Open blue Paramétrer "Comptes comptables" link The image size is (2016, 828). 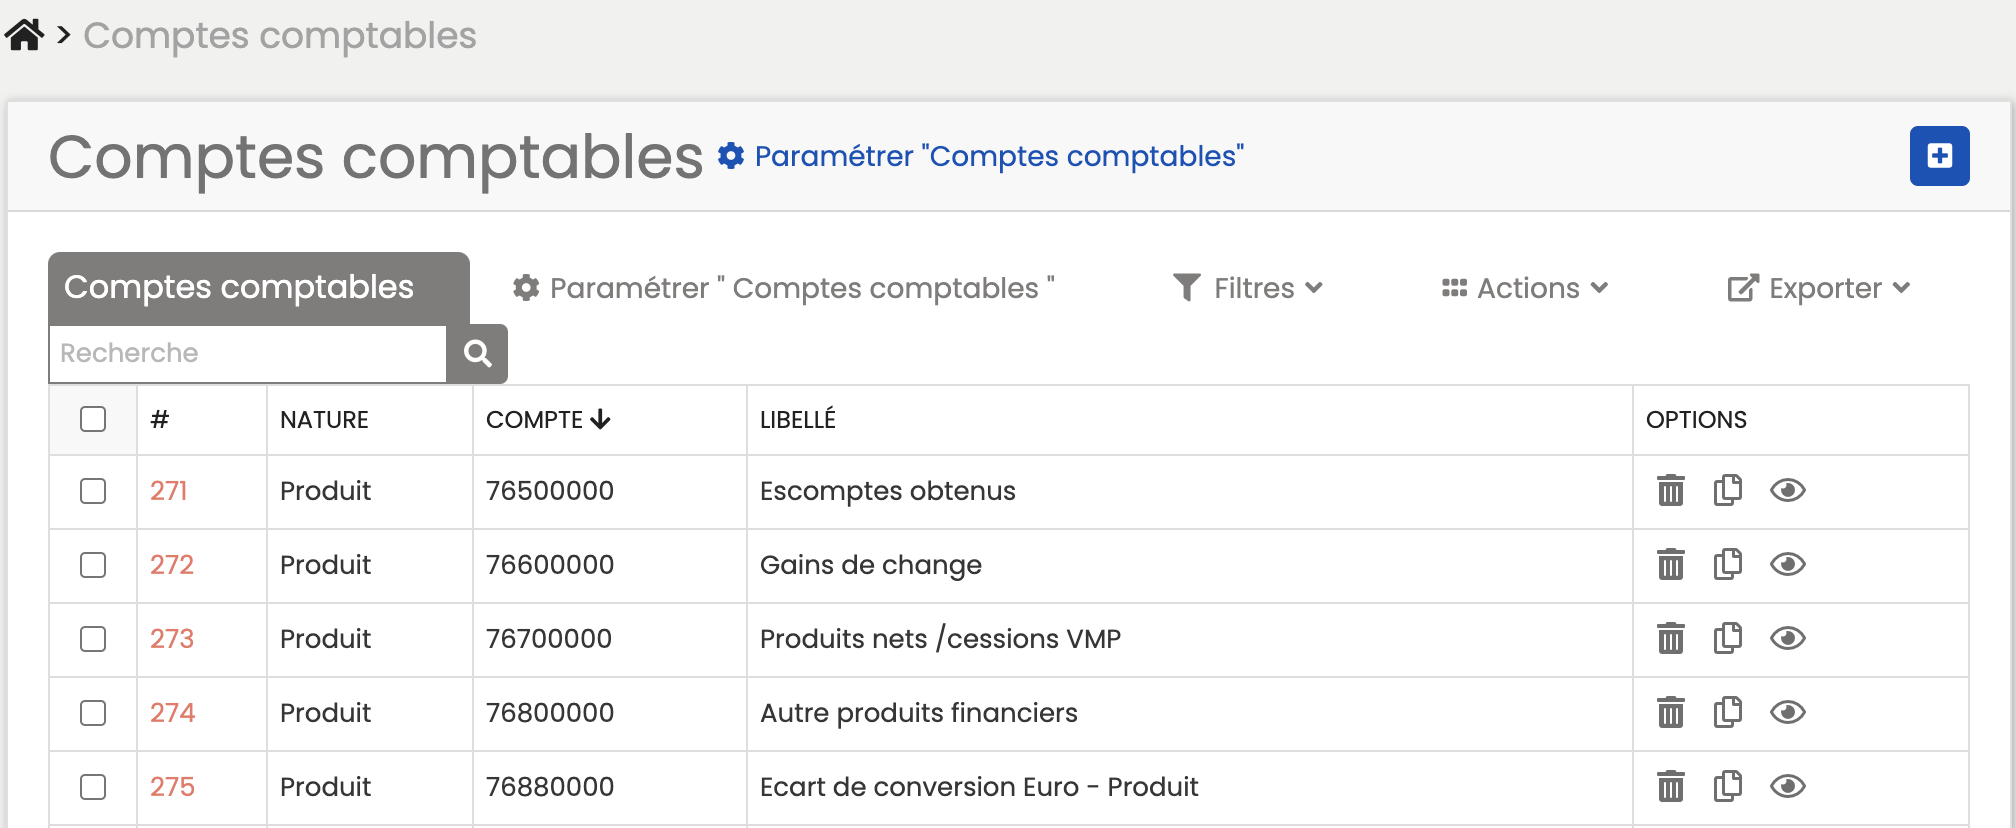pyautogui.click(x=981, y=156)
